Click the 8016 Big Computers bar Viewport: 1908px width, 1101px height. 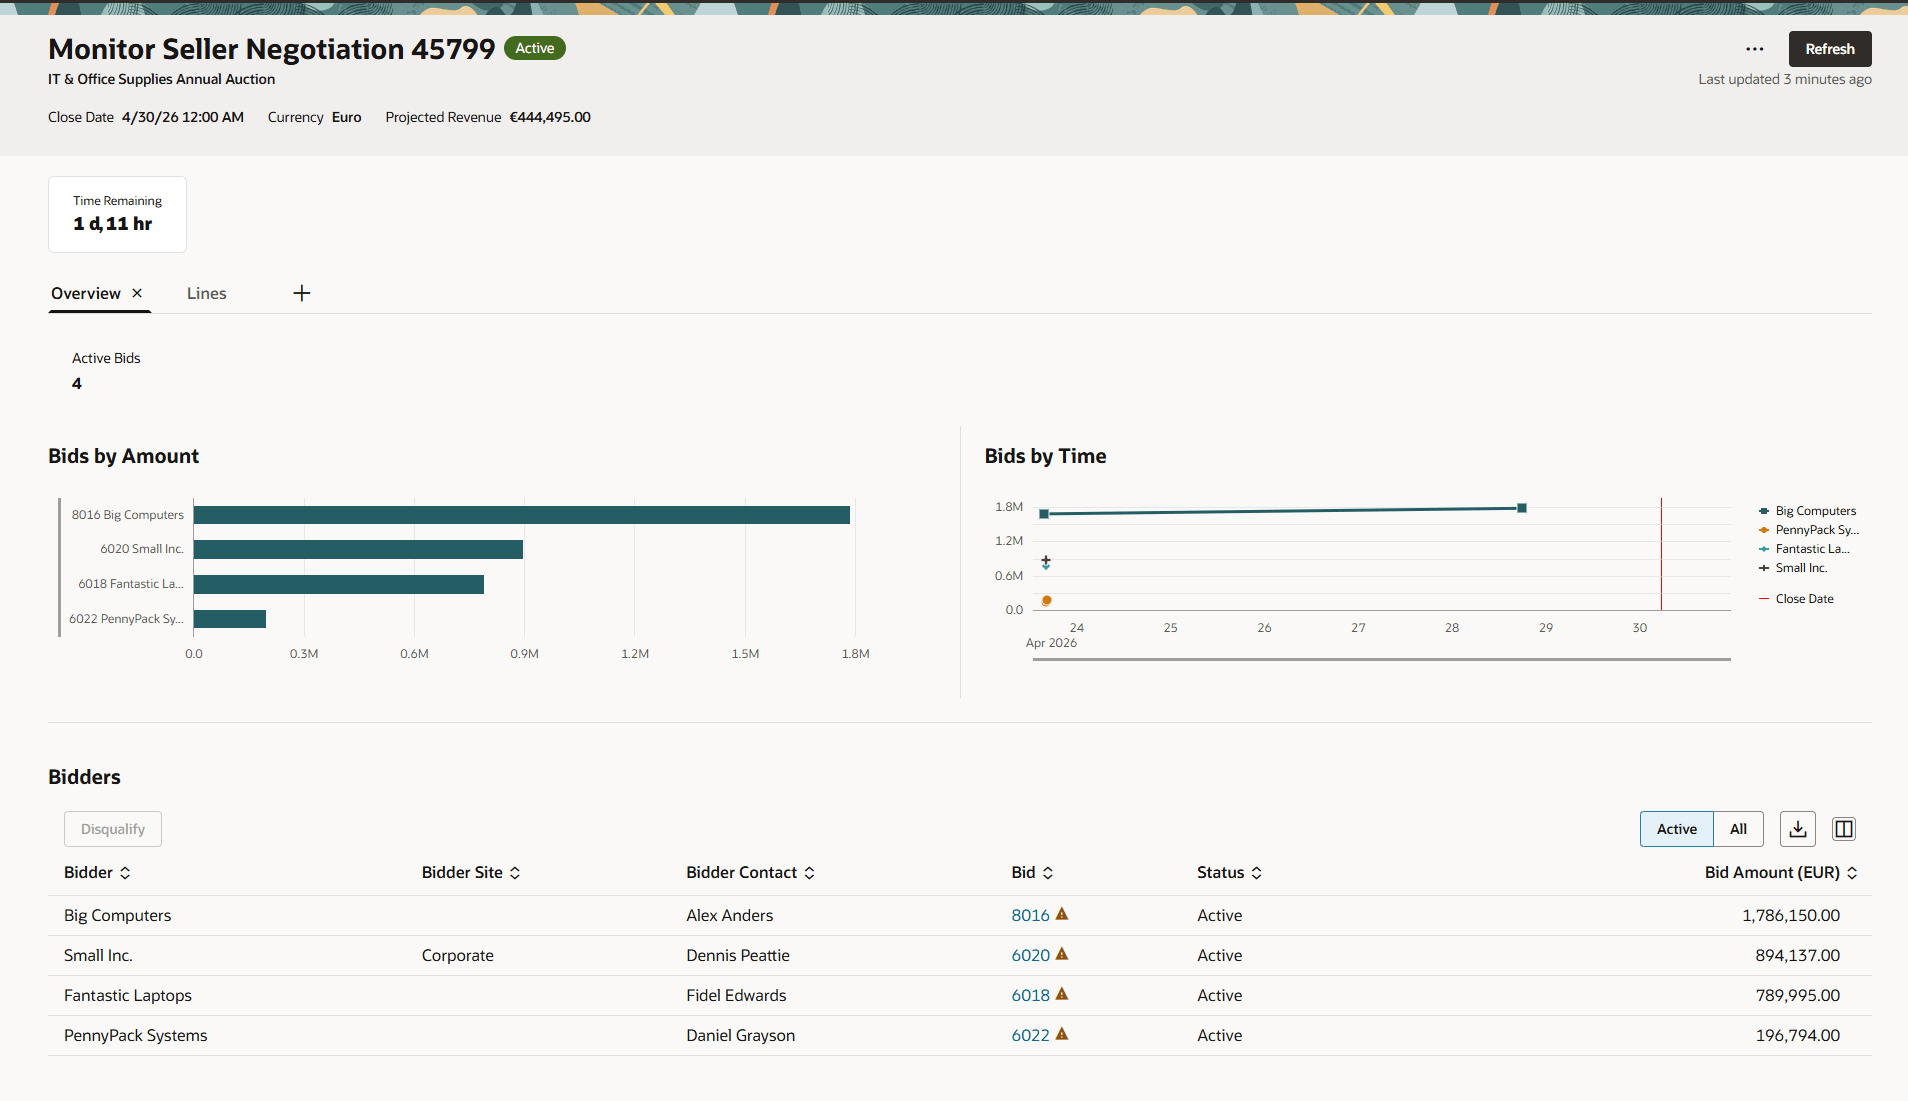[521, 515]
